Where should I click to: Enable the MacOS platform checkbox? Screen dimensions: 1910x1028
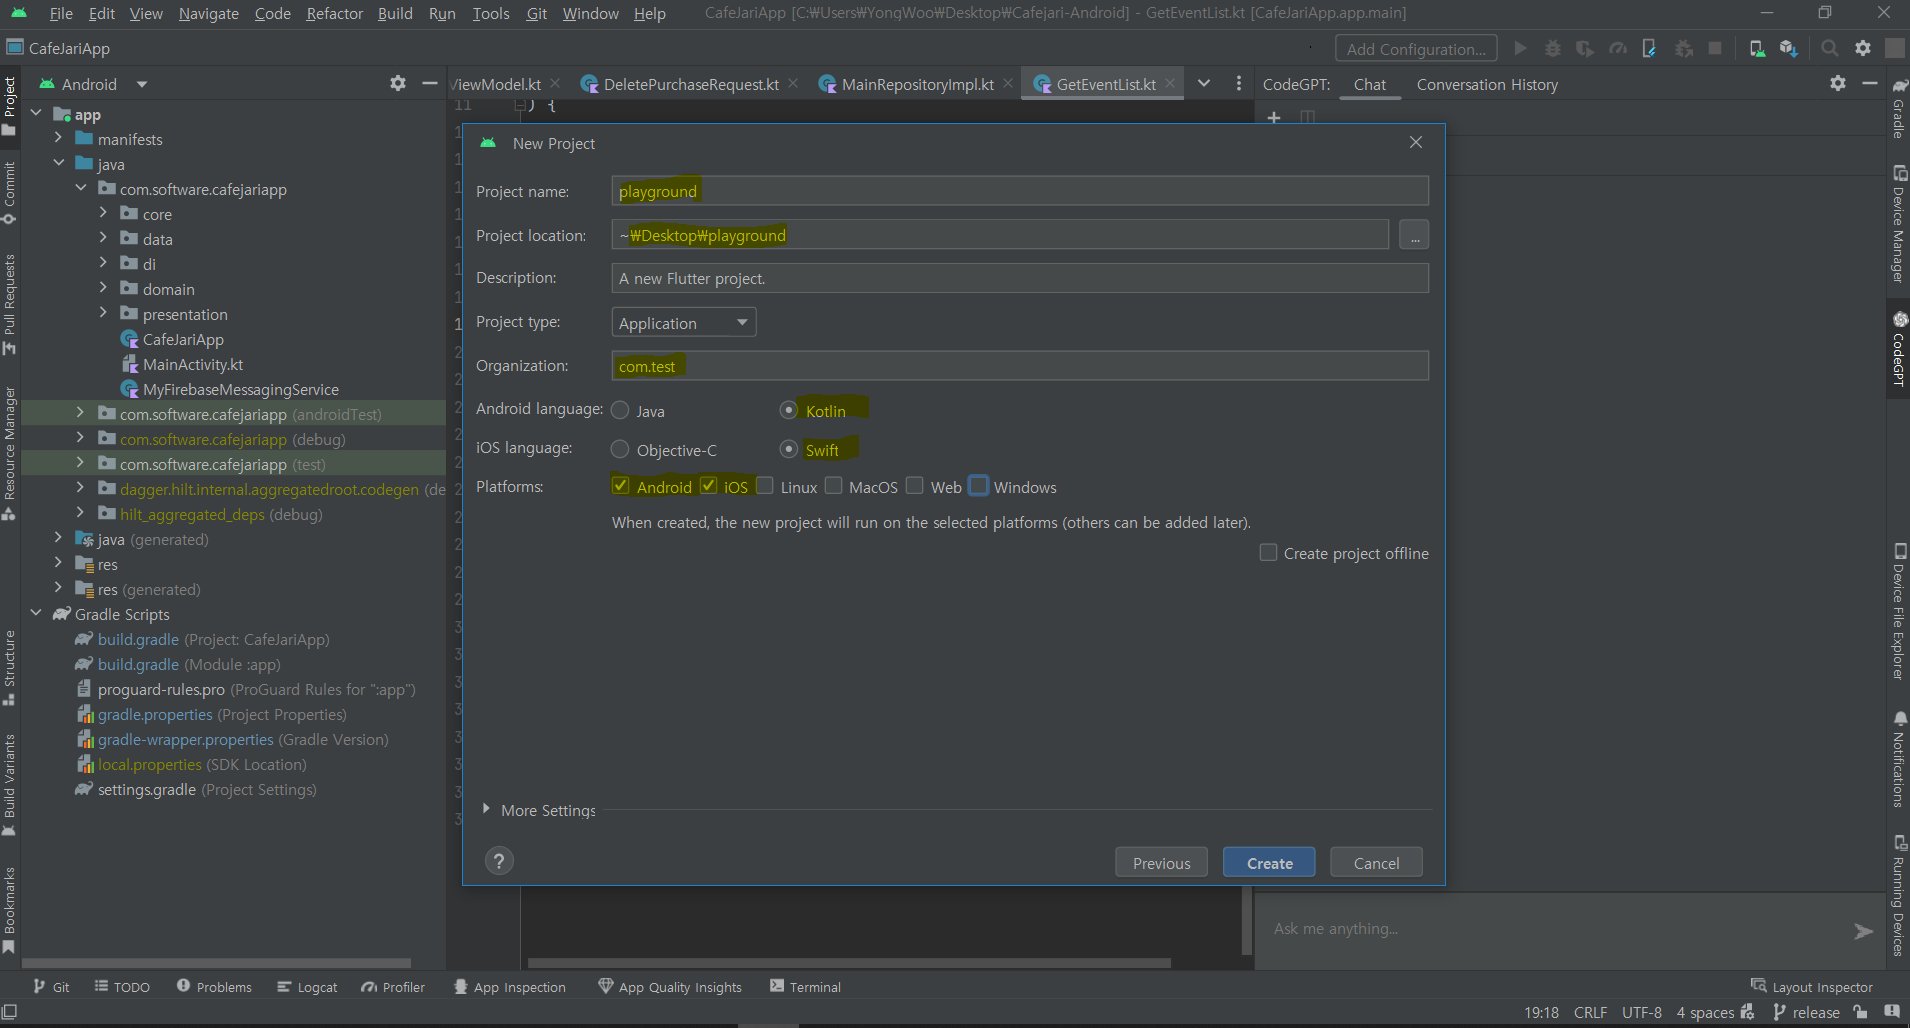coord(833,486)
